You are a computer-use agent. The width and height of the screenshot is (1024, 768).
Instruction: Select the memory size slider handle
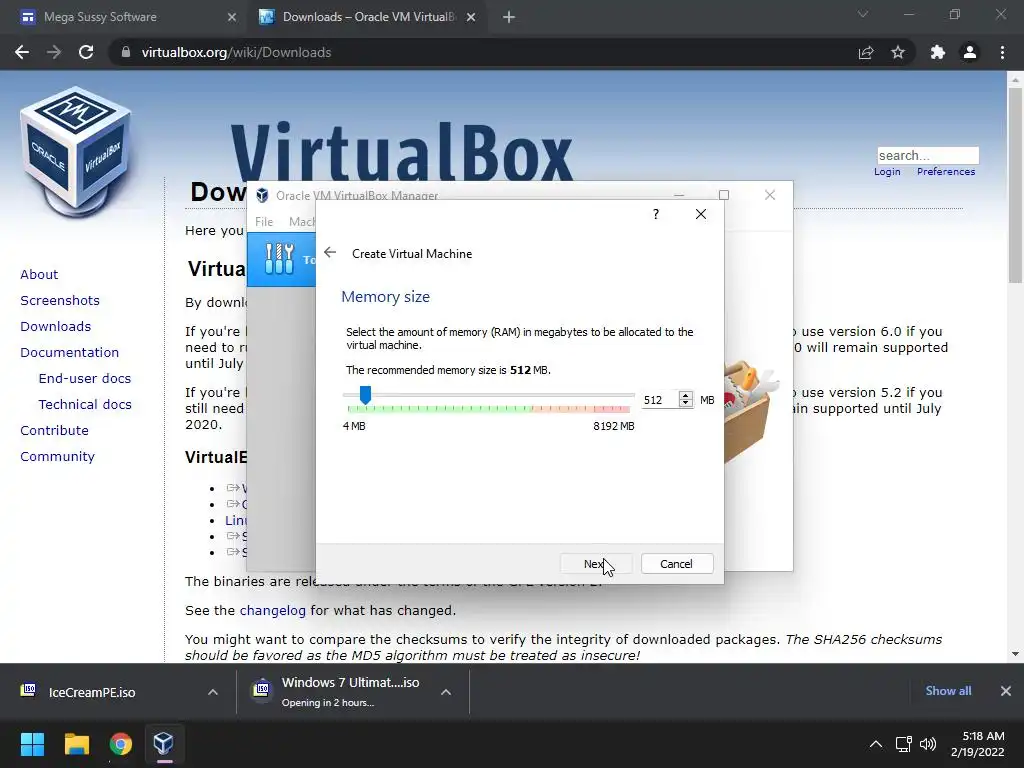[366, 394]
